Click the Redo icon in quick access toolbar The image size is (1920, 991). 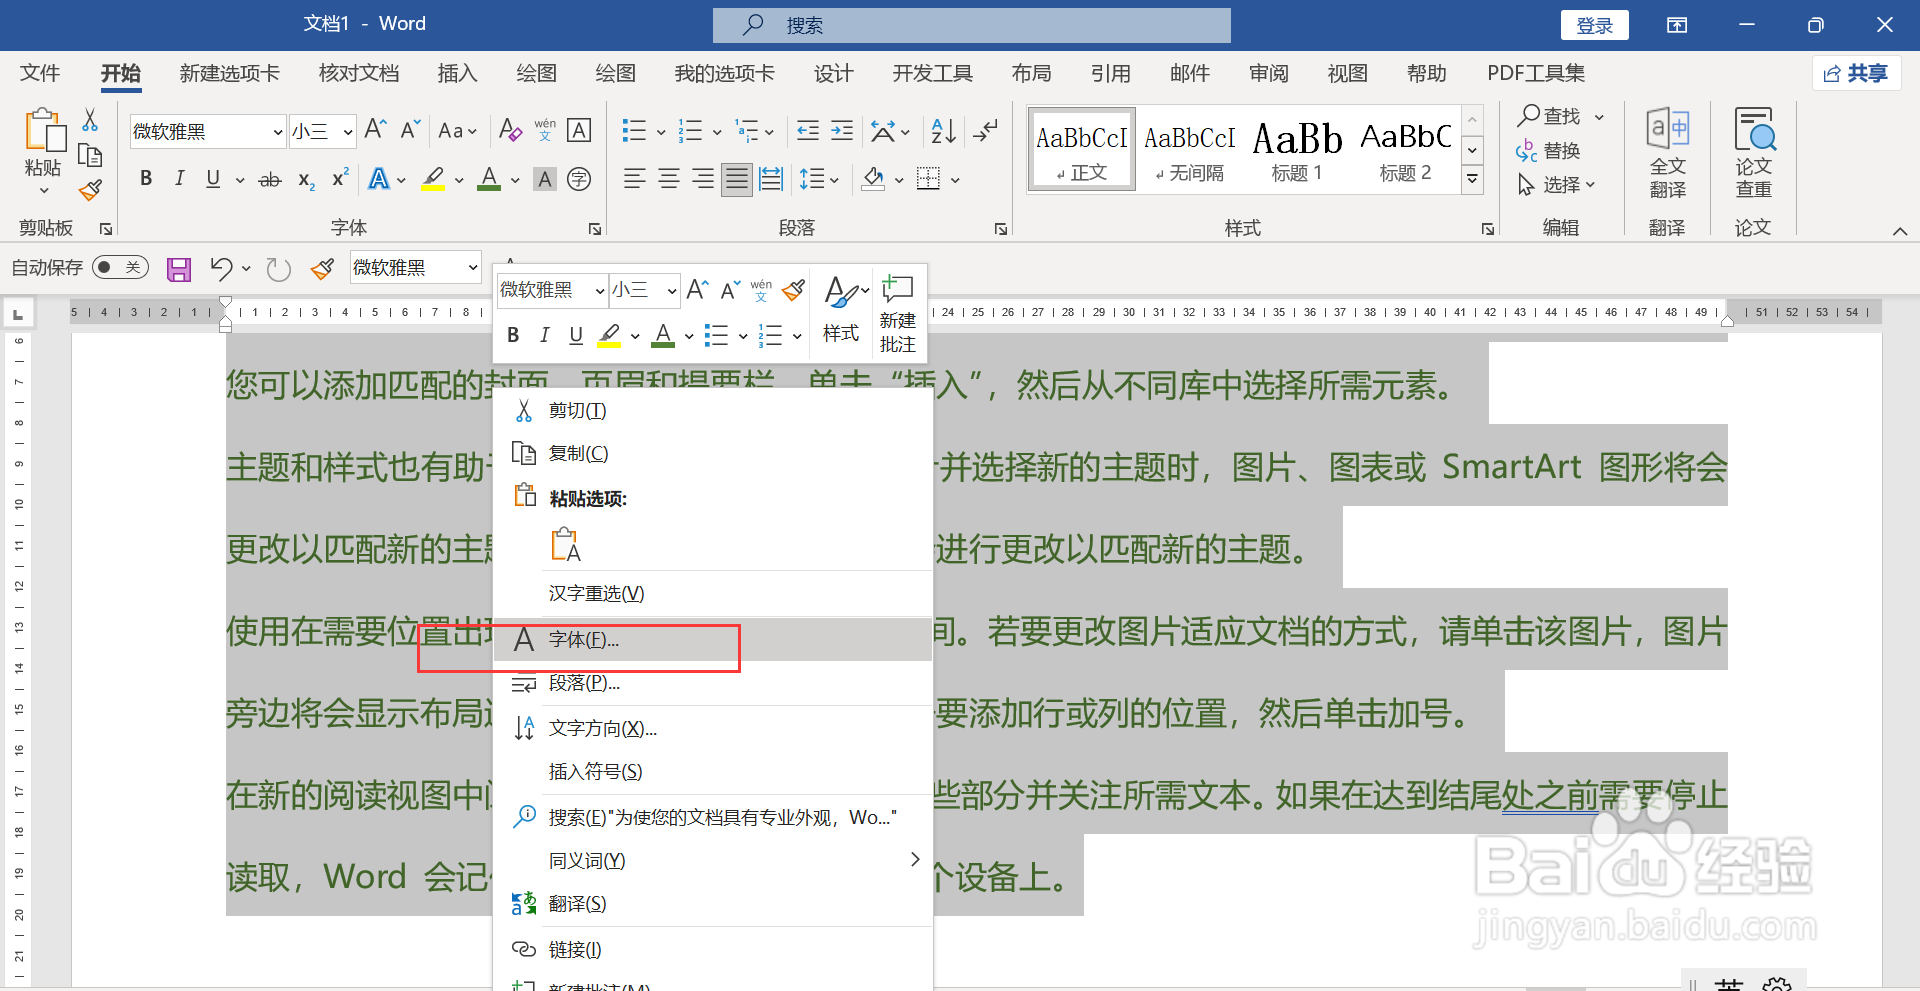coord(278,268)
